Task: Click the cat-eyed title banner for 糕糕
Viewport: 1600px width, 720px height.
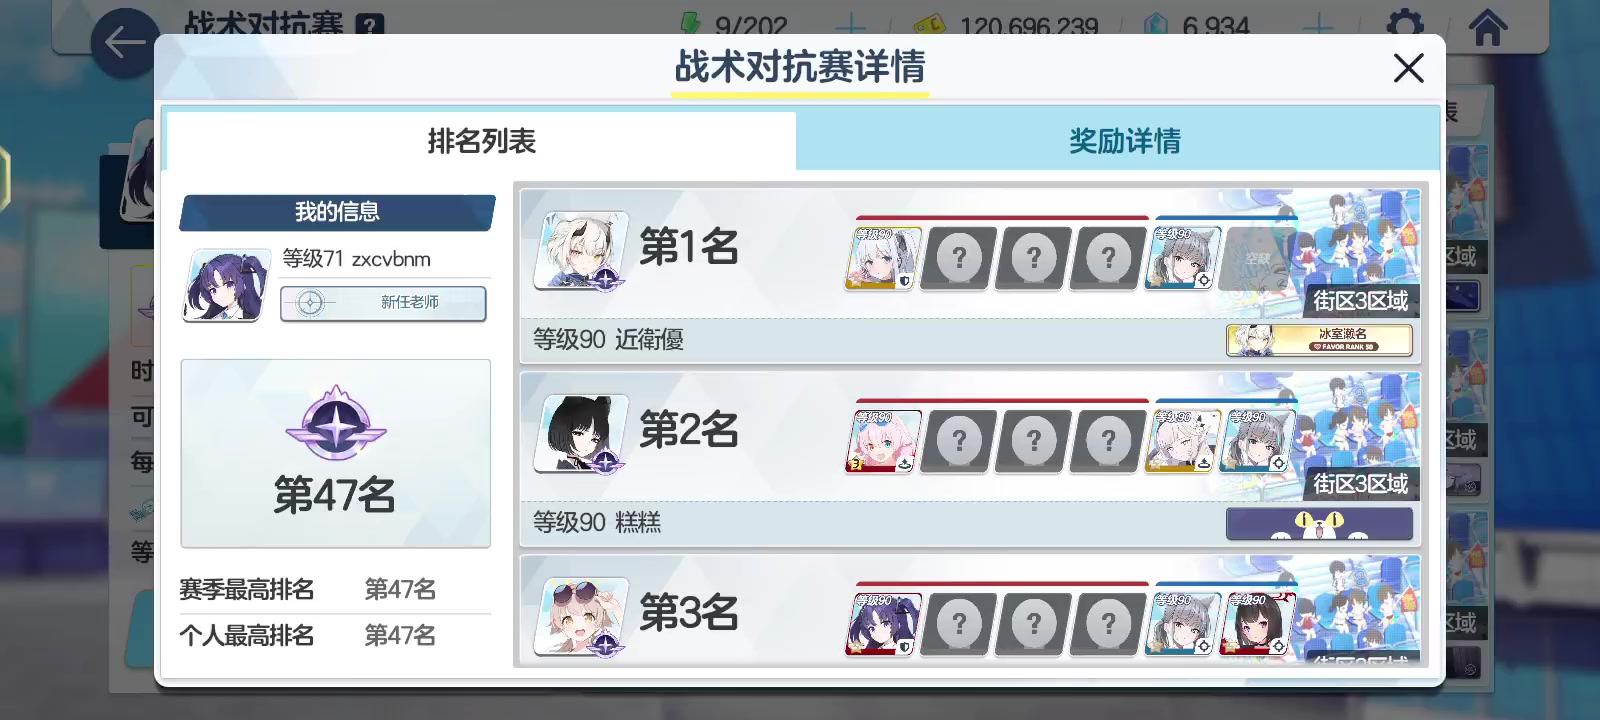Action: click(x=1320, y=523)
